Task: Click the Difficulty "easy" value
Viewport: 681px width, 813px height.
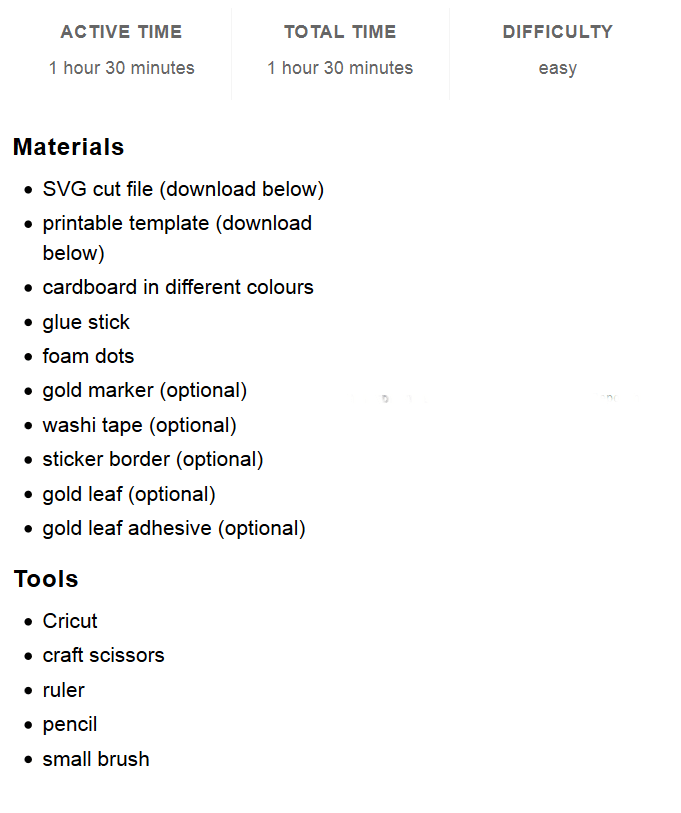Action: pyautogui.click(x=557, y=68)
